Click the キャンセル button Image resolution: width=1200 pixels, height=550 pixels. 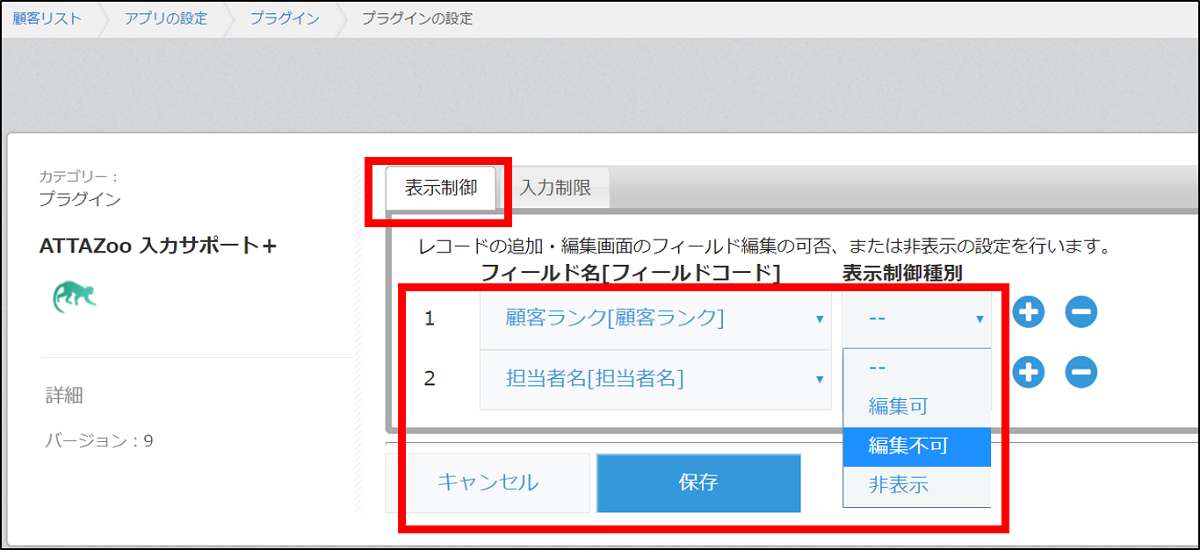coord(488,482)
